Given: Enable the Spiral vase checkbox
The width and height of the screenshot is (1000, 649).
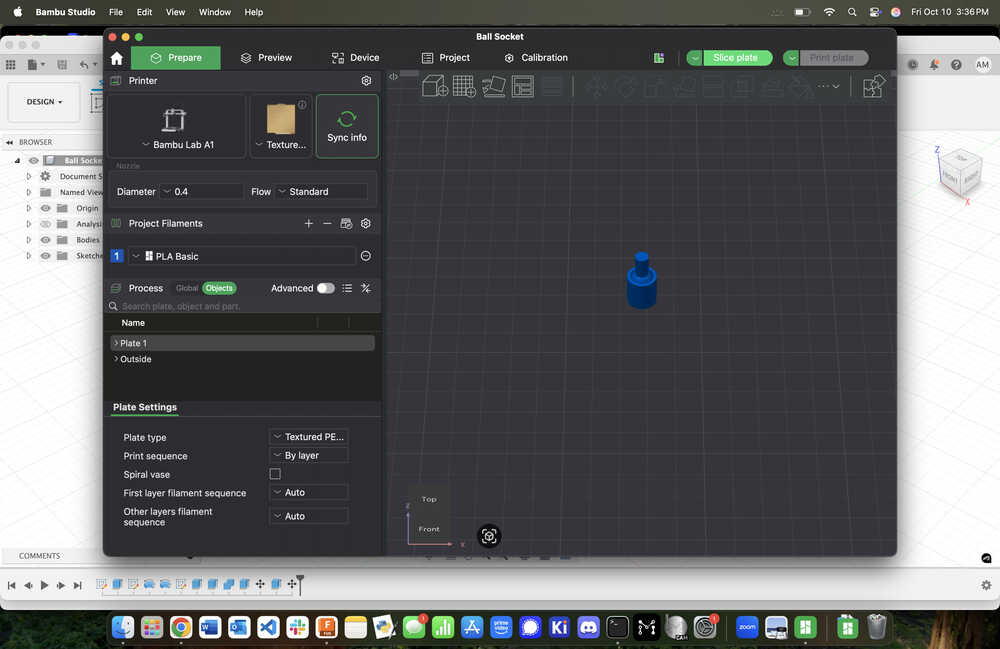Looking at the screenshot, I should (x=275, y=474).
